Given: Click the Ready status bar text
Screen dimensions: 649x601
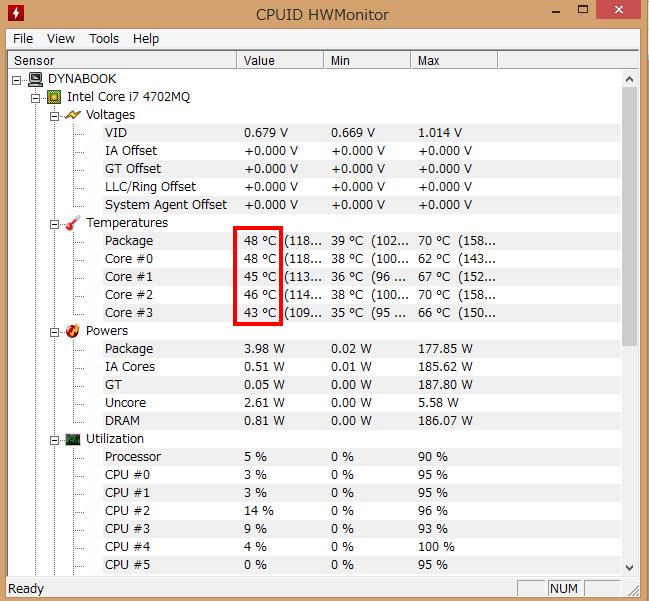Looking at the screenshot, I should [26, 589].
